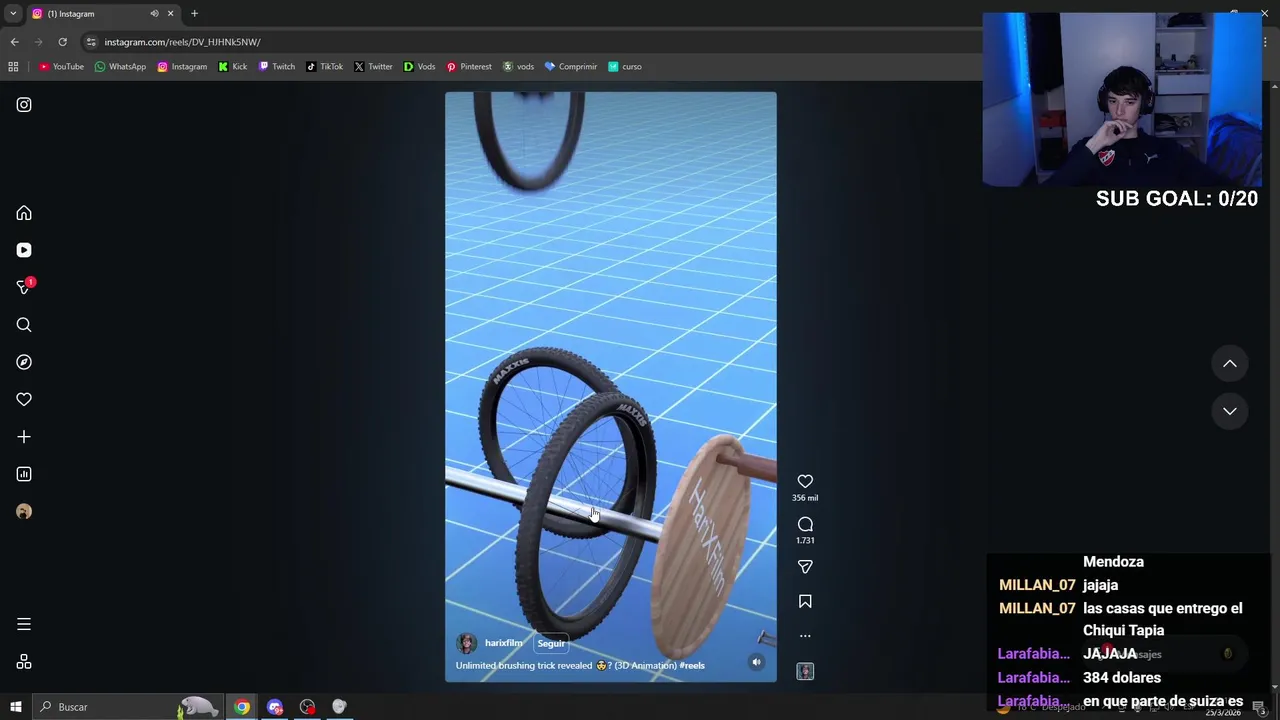Pause the reel video
Image resolution: width=1280 pixels, height=720 pixels.
tap(610, 386)
